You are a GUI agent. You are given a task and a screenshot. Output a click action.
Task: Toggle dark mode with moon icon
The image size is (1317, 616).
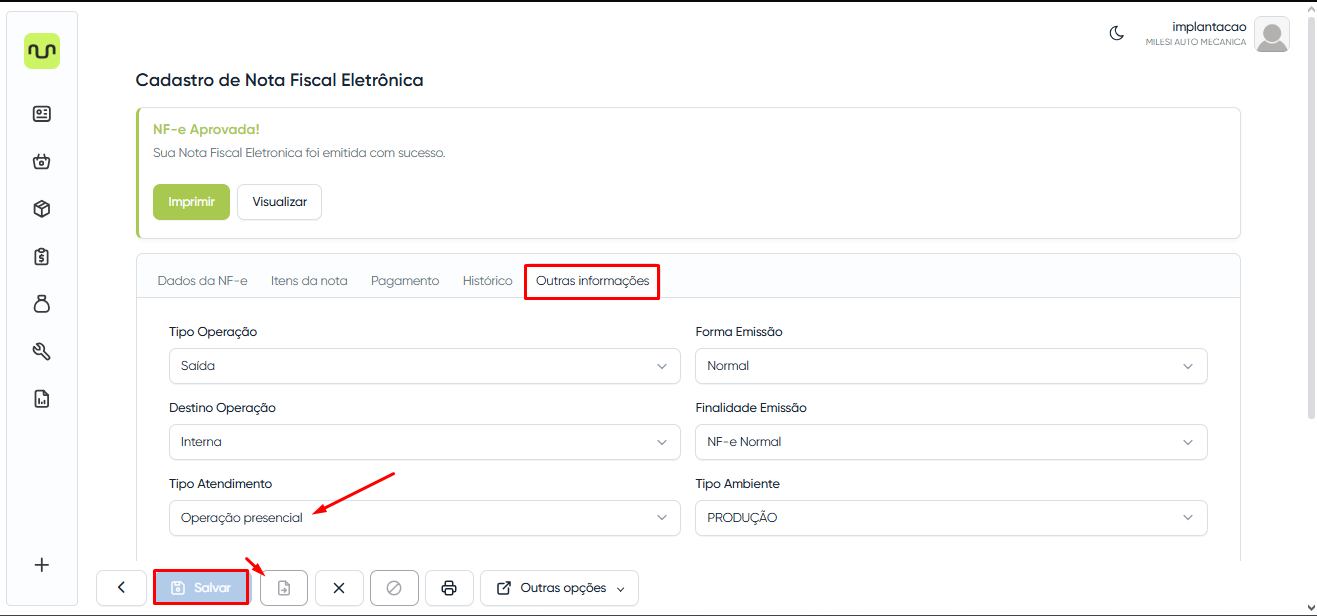(x=1117, y=33)
